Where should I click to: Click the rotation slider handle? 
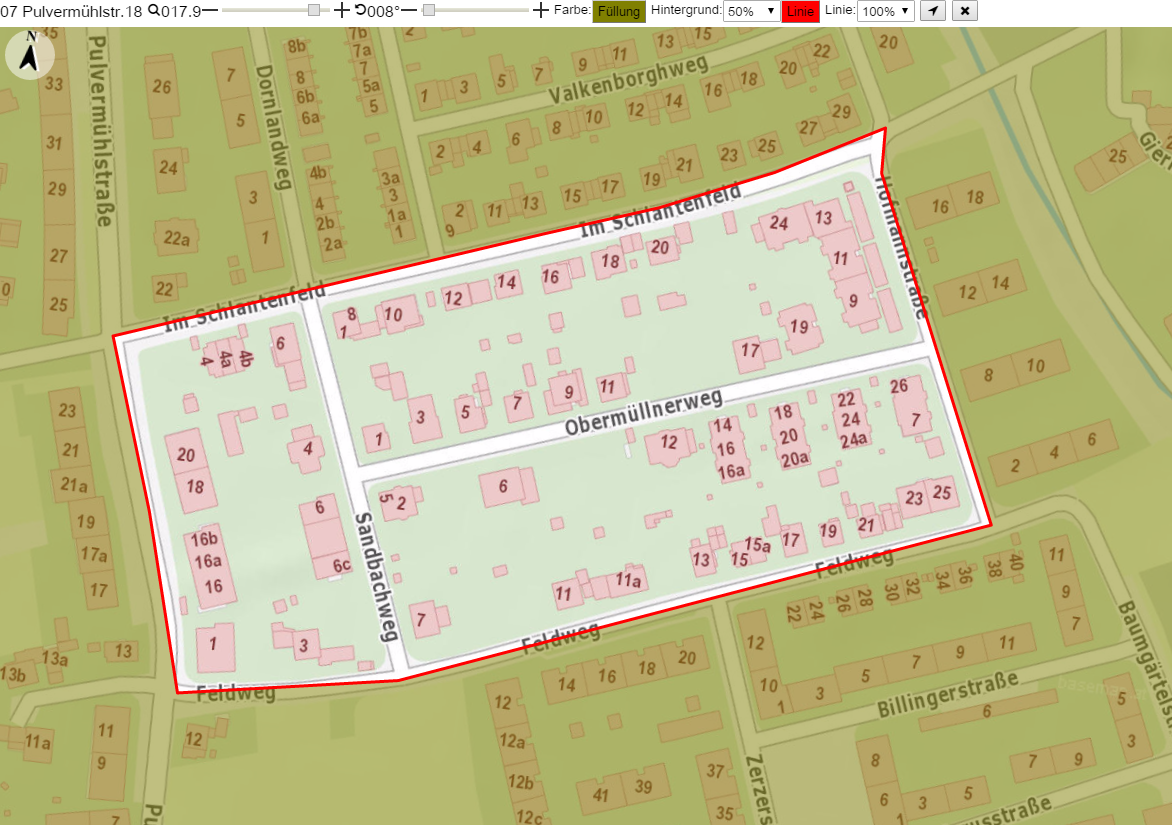(428, 10)
